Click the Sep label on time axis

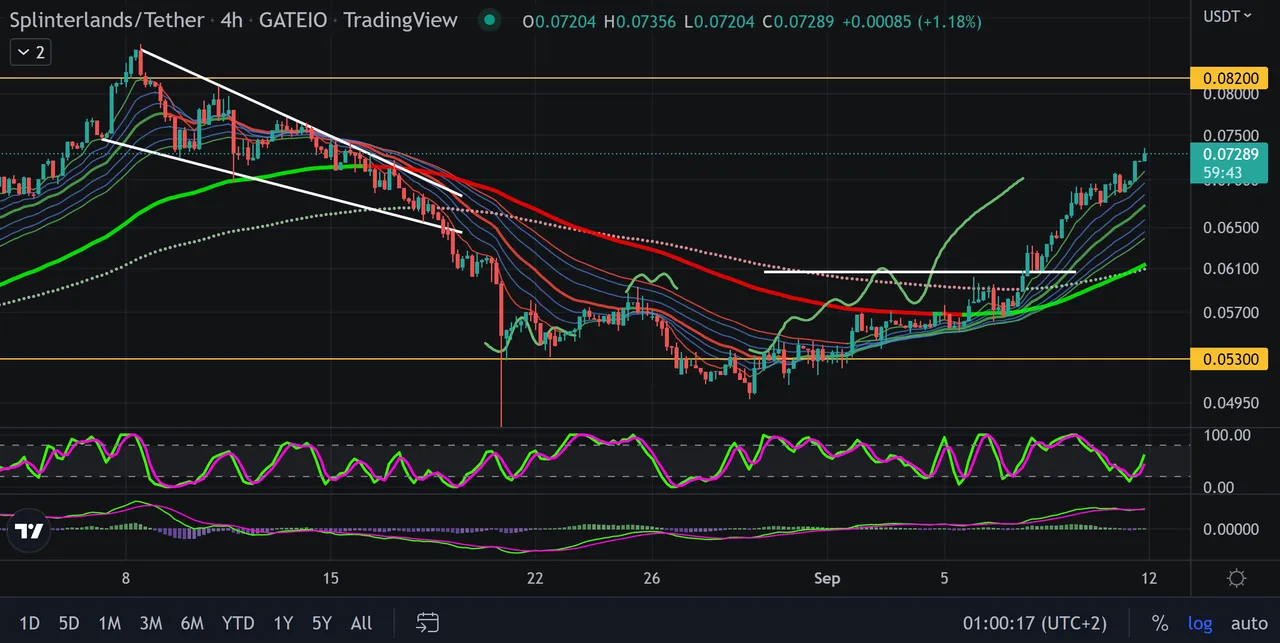point(827,578)
